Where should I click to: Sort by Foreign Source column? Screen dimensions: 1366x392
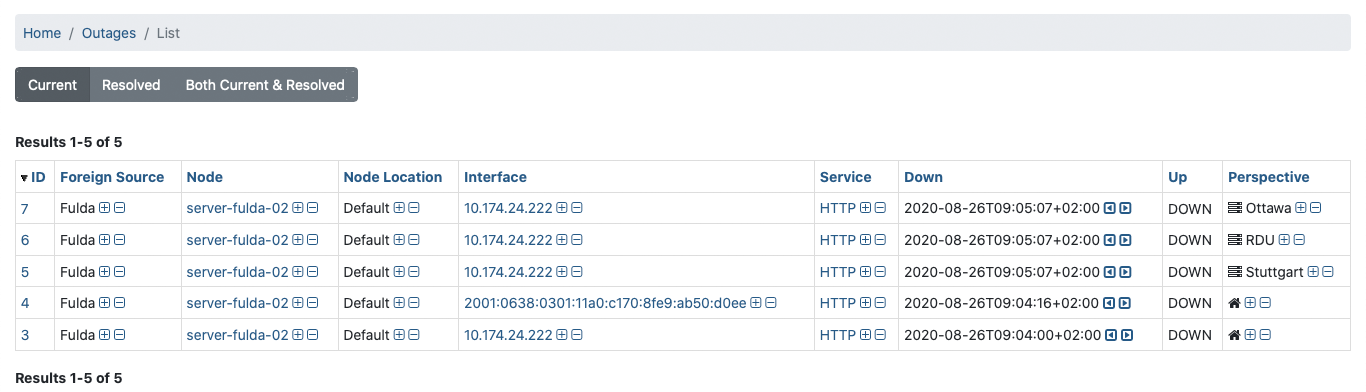click(x=112, y=177)
